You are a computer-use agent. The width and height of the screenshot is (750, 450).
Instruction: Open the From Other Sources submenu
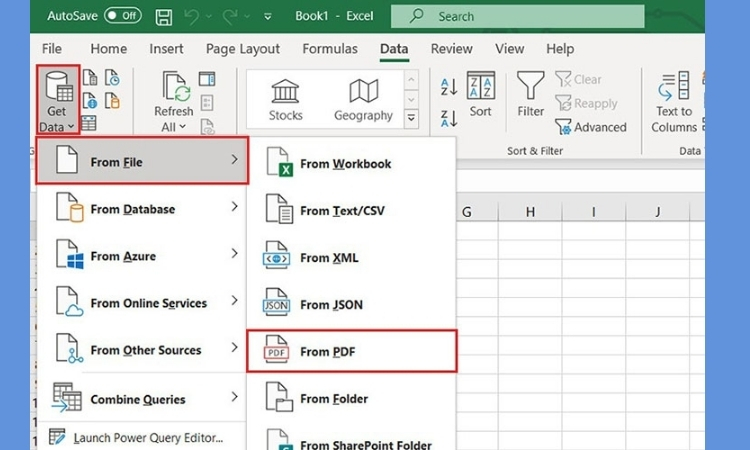point(143,349)
